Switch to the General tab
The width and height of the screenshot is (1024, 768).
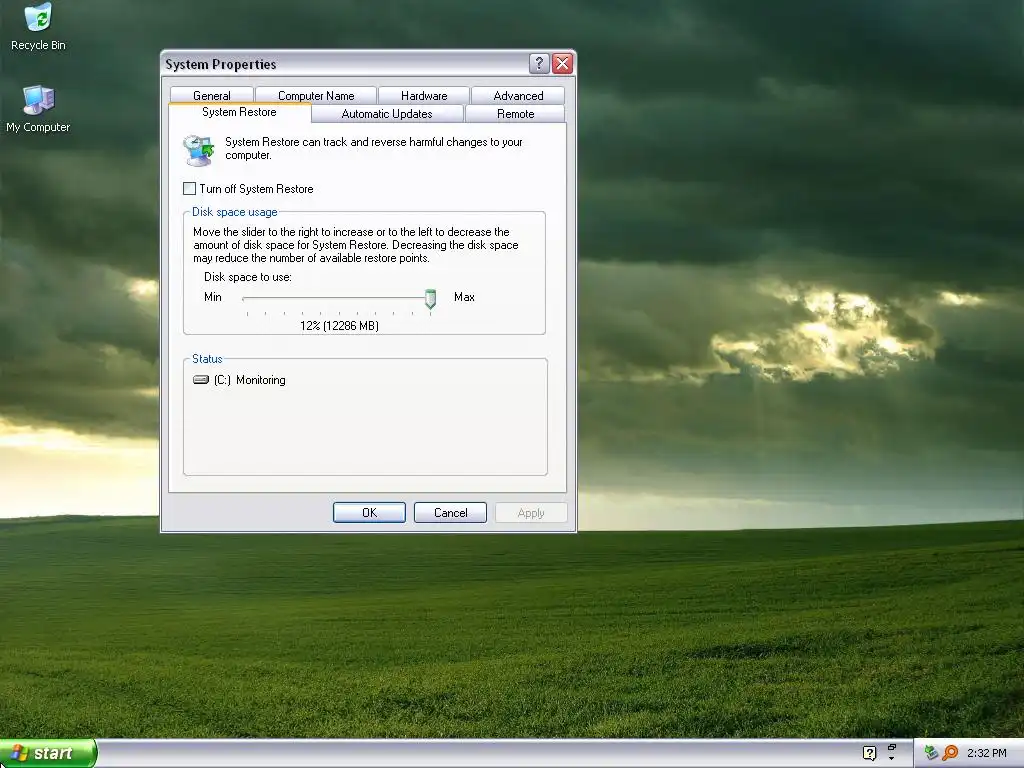pos(212,95)
